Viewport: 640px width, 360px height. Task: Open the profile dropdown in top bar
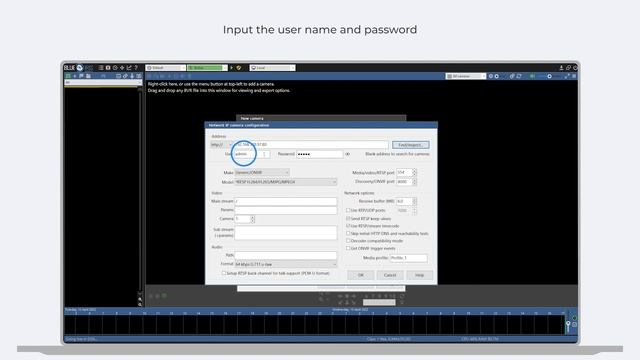[x=166, y=68]
